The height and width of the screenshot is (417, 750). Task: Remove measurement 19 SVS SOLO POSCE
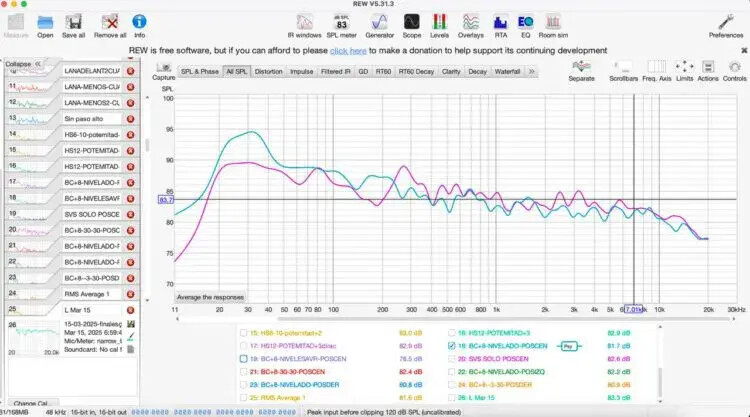[x=130, y=214]
